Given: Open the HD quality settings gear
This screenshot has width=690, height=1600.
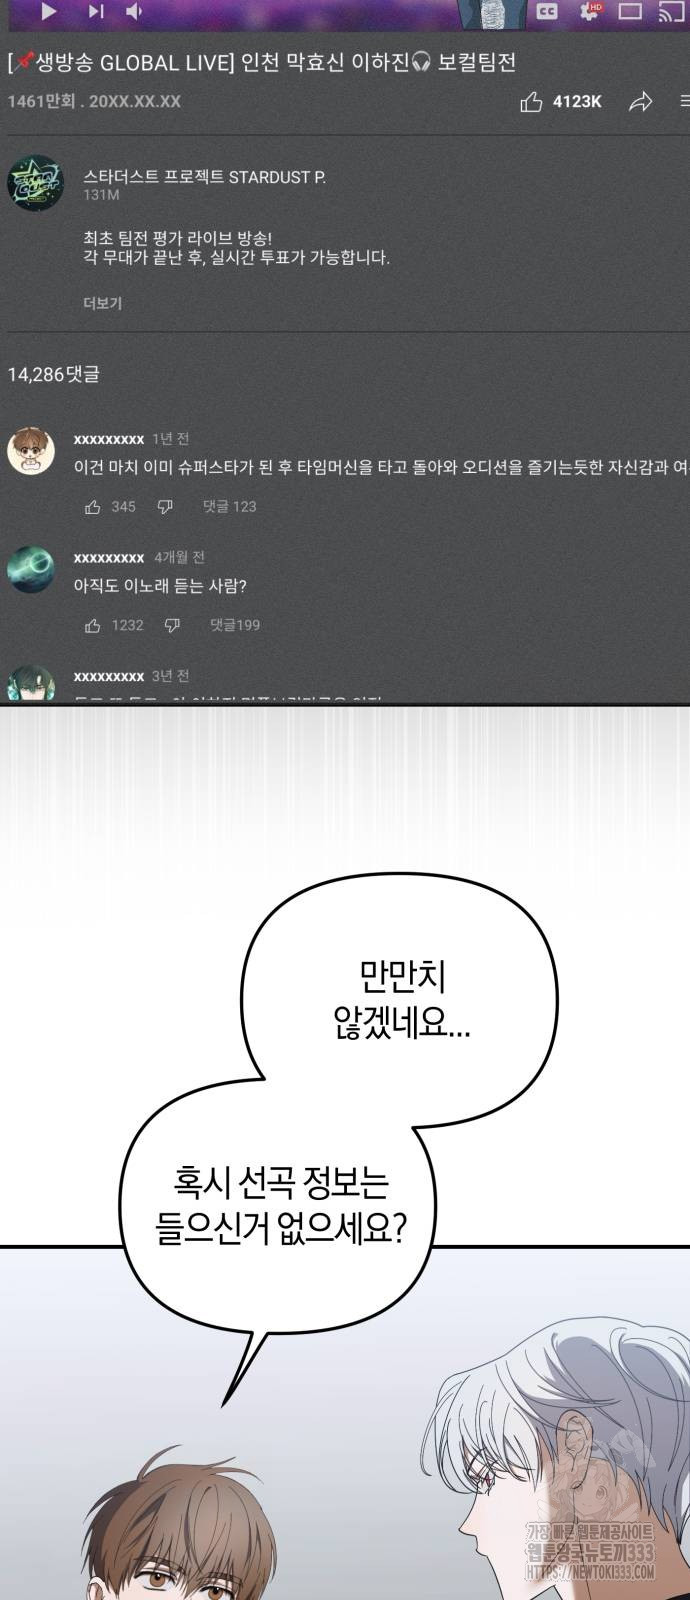Looking at the screenshot, I should click(x=590, y=11).
